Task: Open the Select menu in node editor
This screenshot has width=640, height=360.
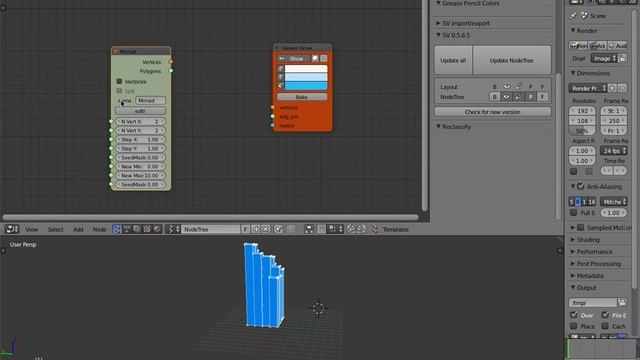Action: tap(56, 229)
